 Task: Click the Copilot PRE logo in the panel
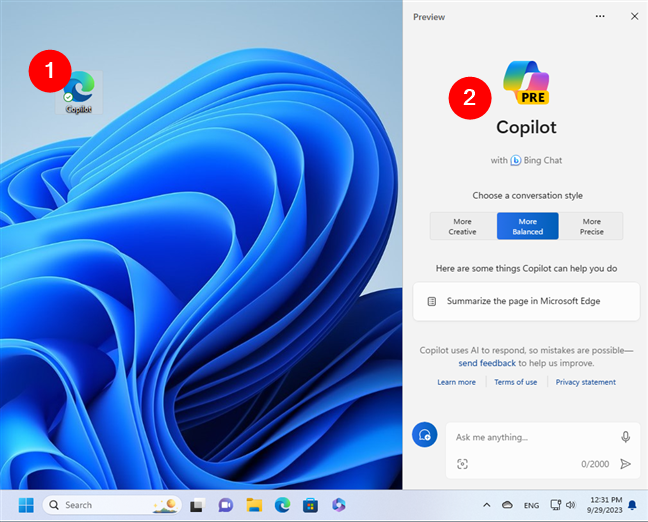[x=526, y=83]
